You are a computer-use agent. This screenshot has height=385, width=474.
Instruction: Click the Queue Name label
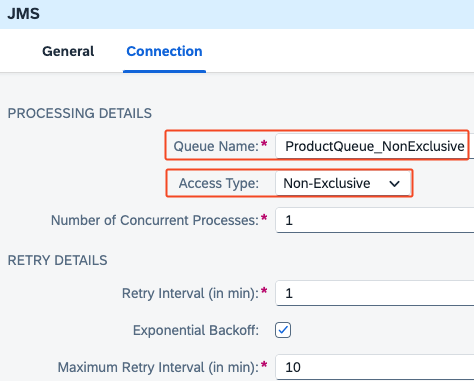(216, 146)
